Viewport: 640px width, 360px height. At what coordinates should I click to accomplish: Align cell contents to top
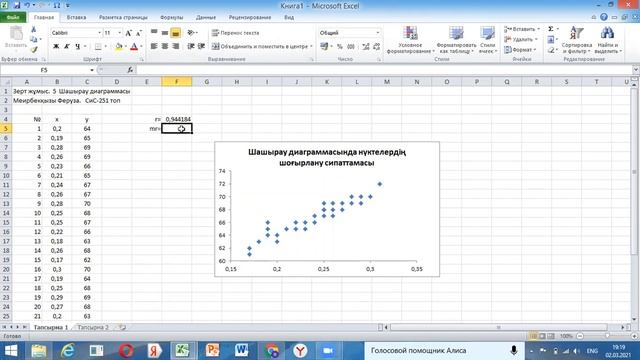154,33
